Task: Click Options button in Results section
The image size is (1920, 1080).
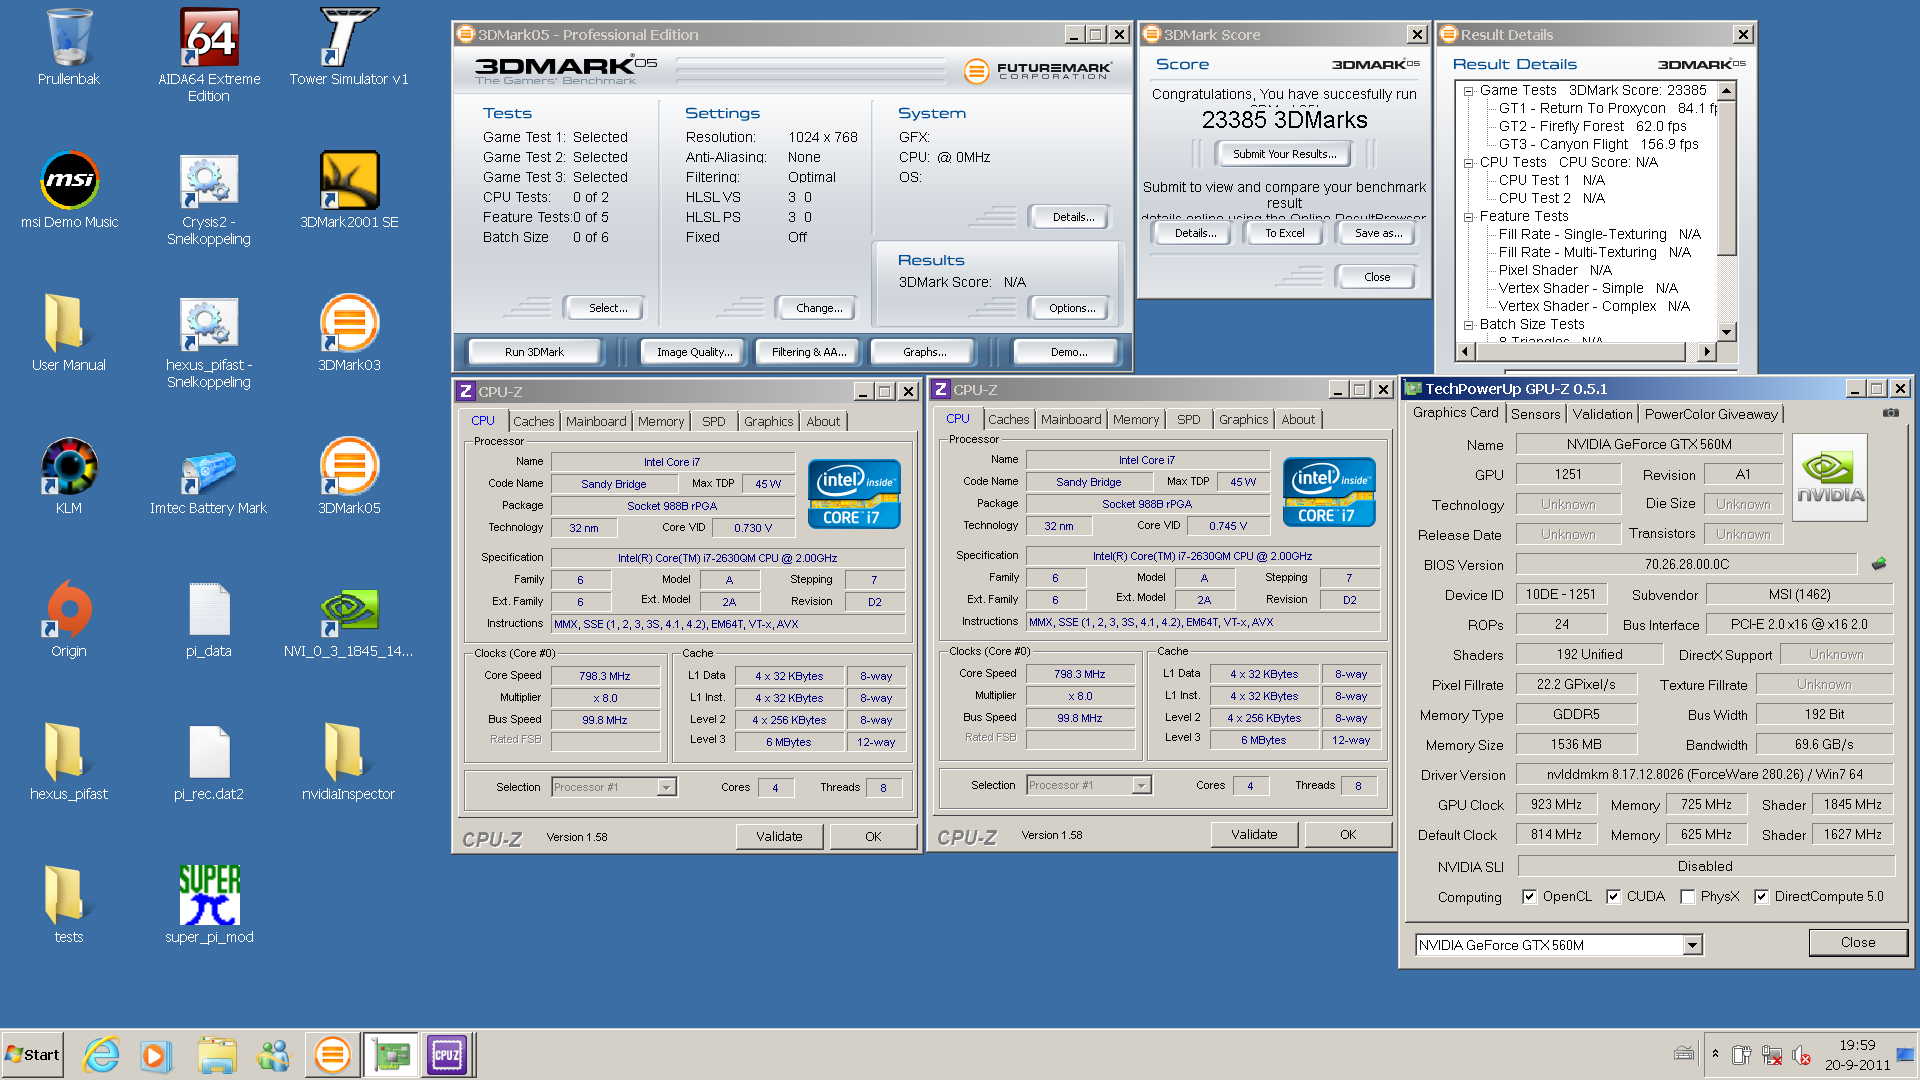Action: click(x=1071, y=308)
